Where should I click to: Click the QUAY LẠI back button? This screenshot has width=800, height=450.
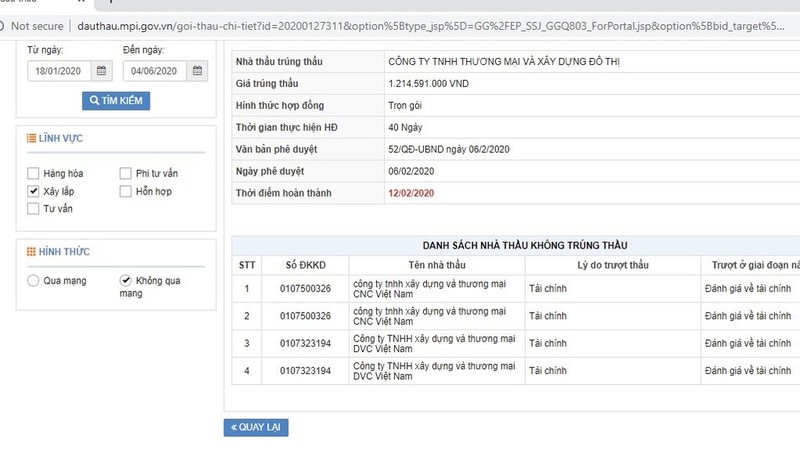256,428
